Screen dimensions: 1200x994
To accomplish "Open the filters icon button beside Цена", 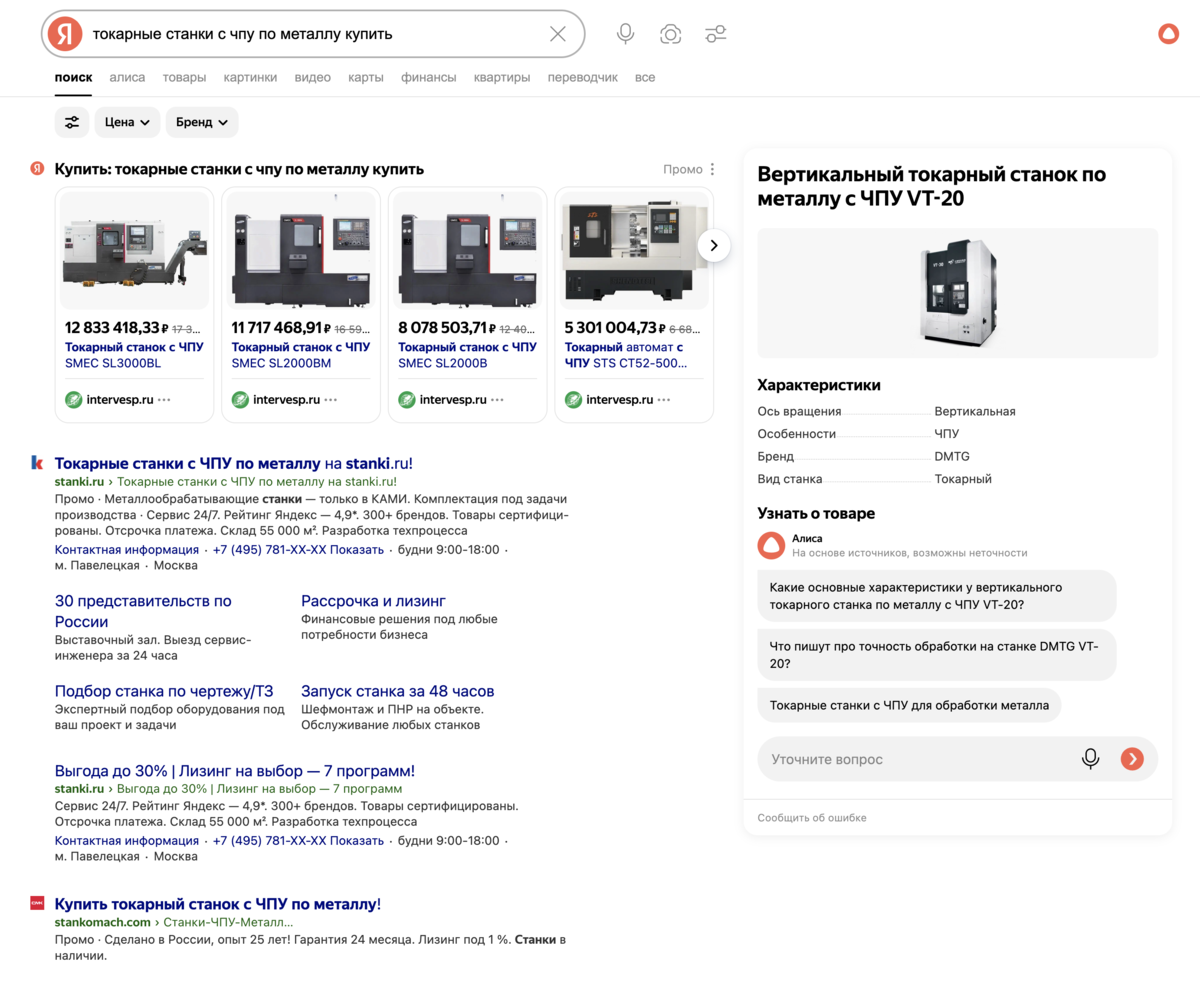I will tap(72, 122).
